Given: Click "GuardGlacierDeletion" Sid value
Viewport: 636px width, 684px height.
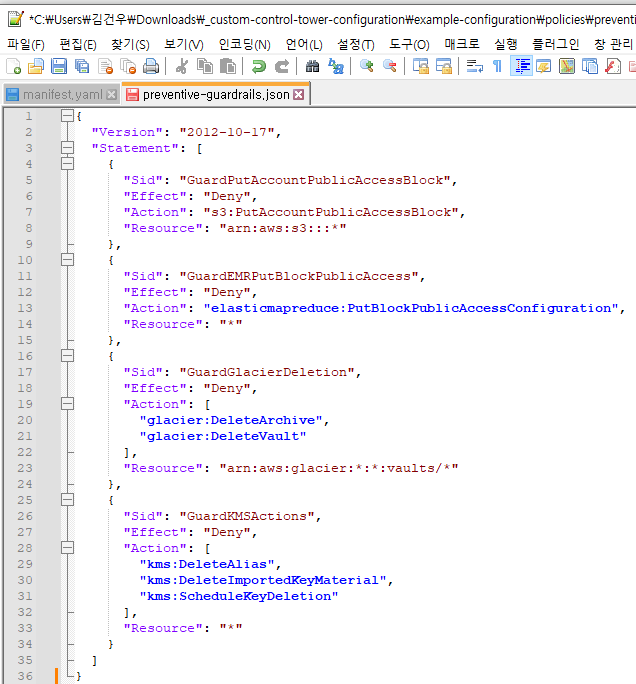Looking at the screenshot, I should (x=267, y=372).
